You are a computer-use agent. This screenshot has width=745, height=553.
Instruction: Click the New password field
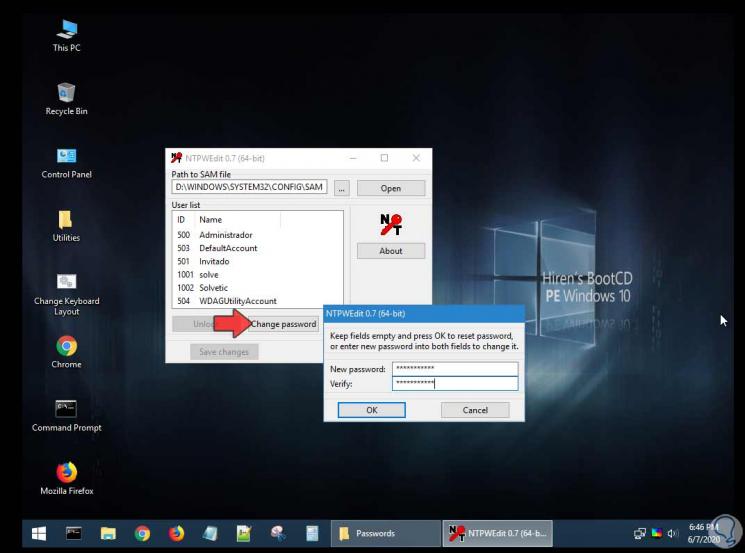[455, 369]
